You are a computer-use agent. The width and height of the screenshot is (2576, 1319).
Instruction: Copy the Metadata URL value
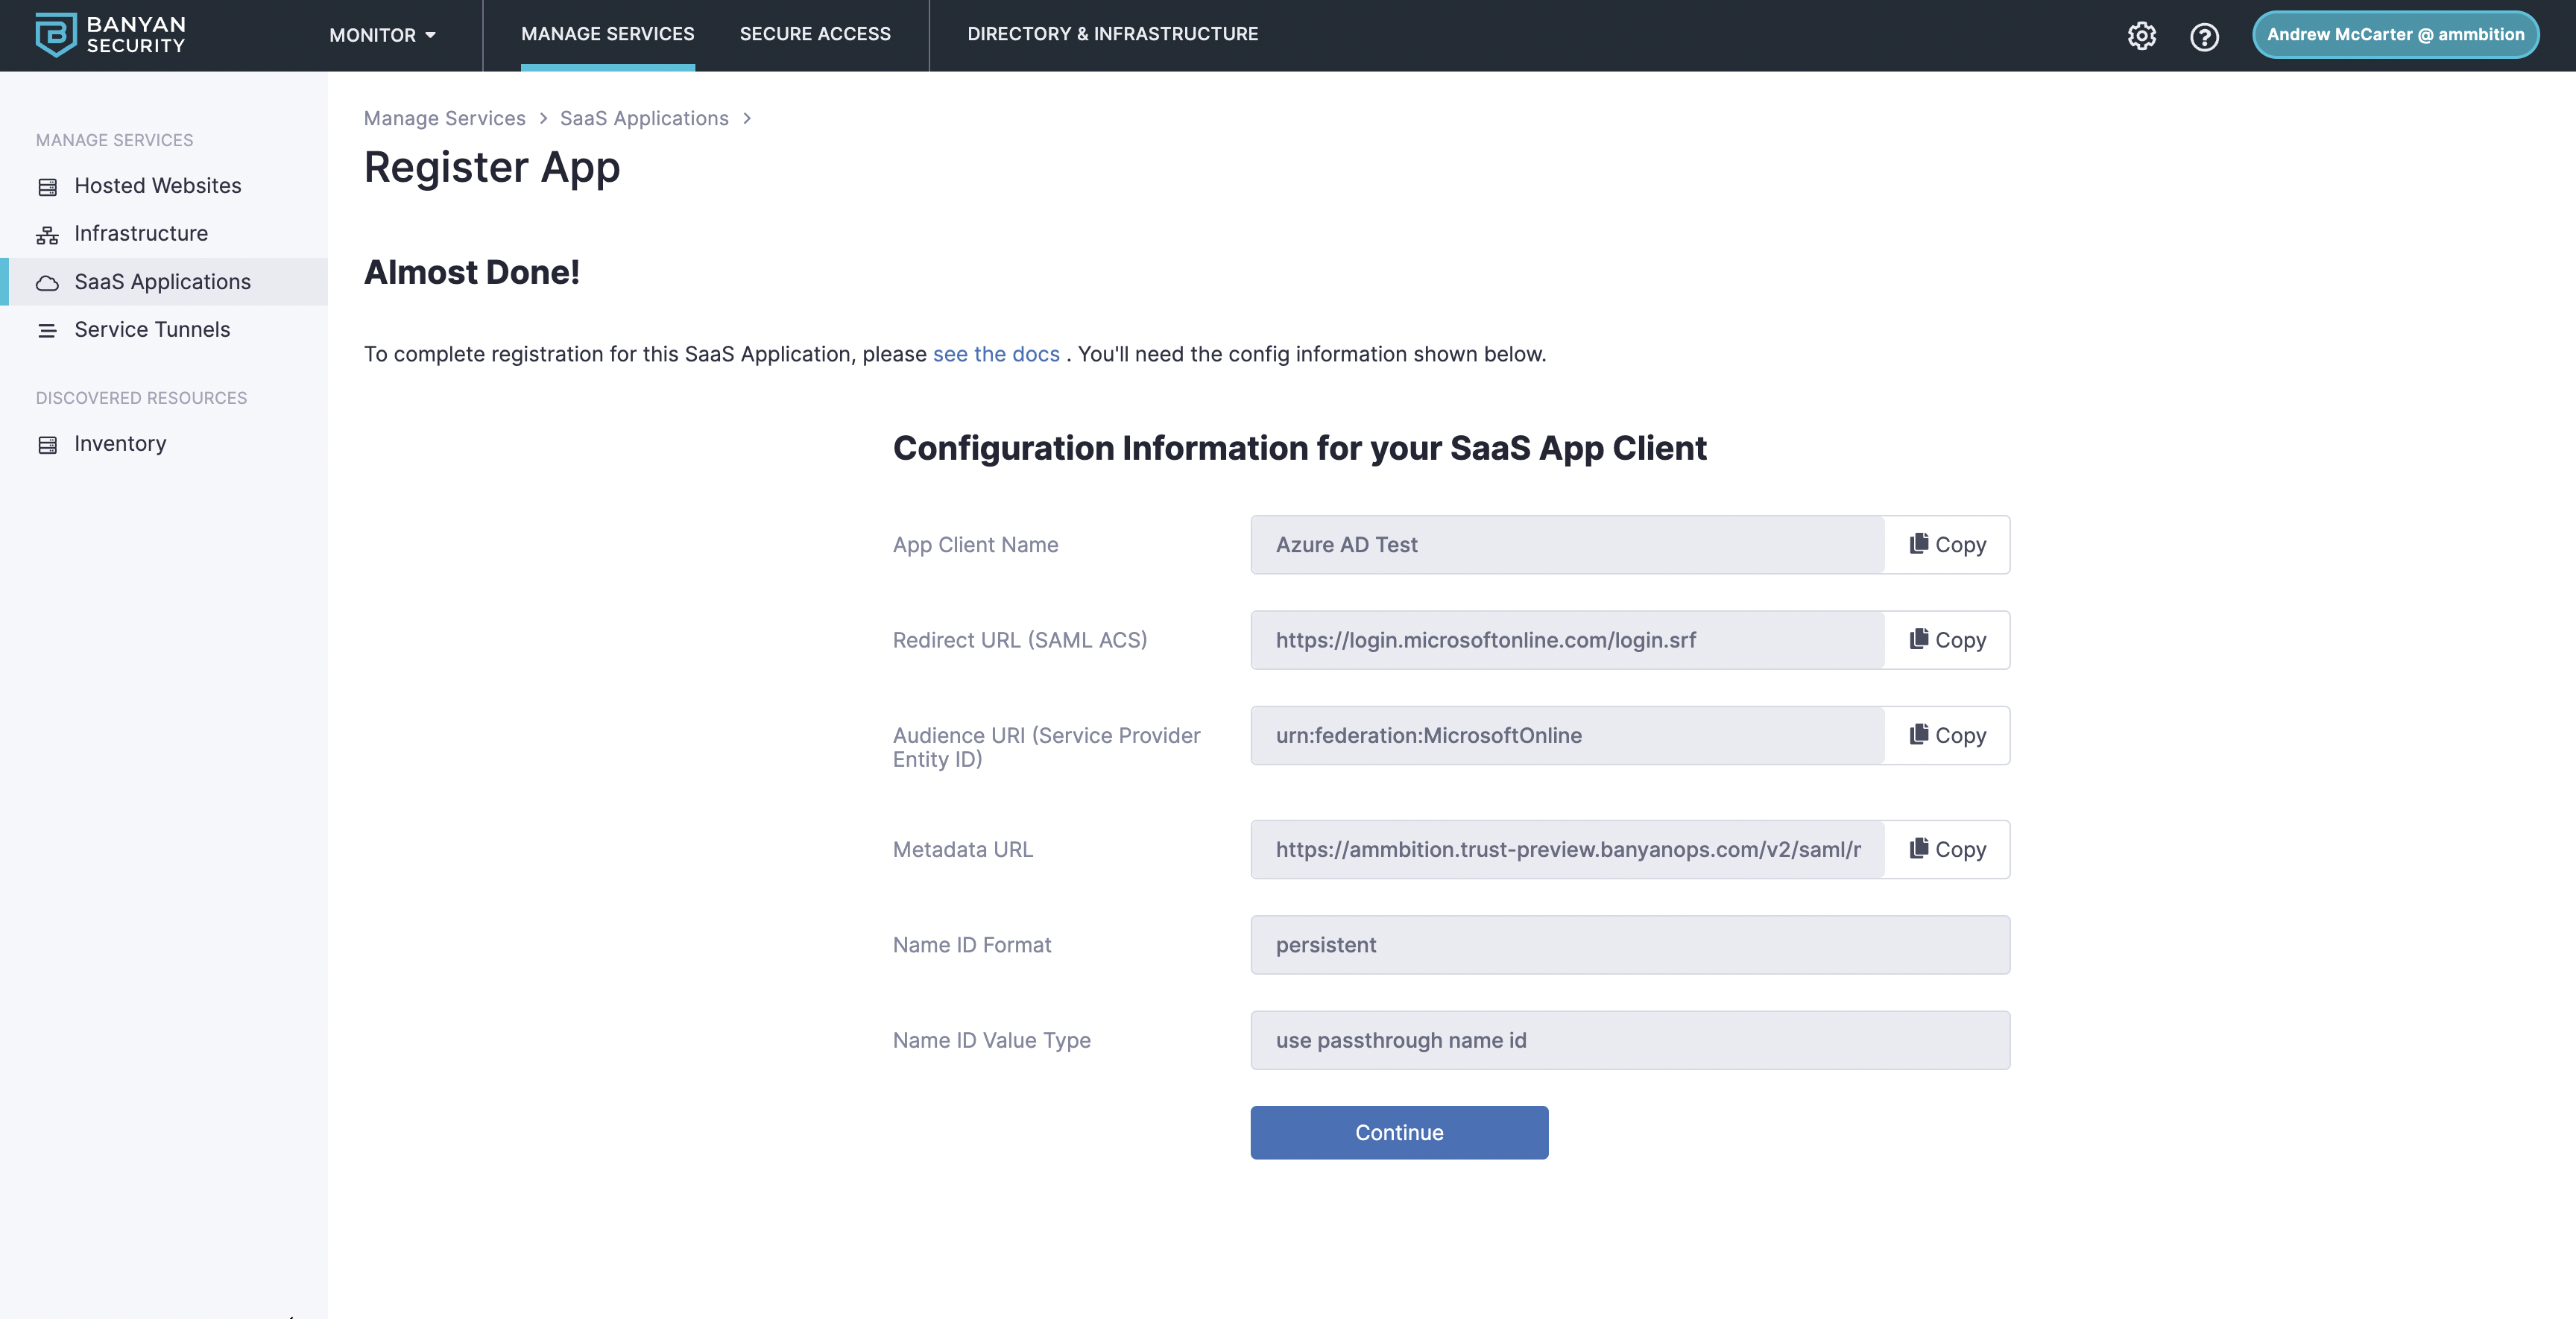pyautogui.click(x=1947, y=850)
